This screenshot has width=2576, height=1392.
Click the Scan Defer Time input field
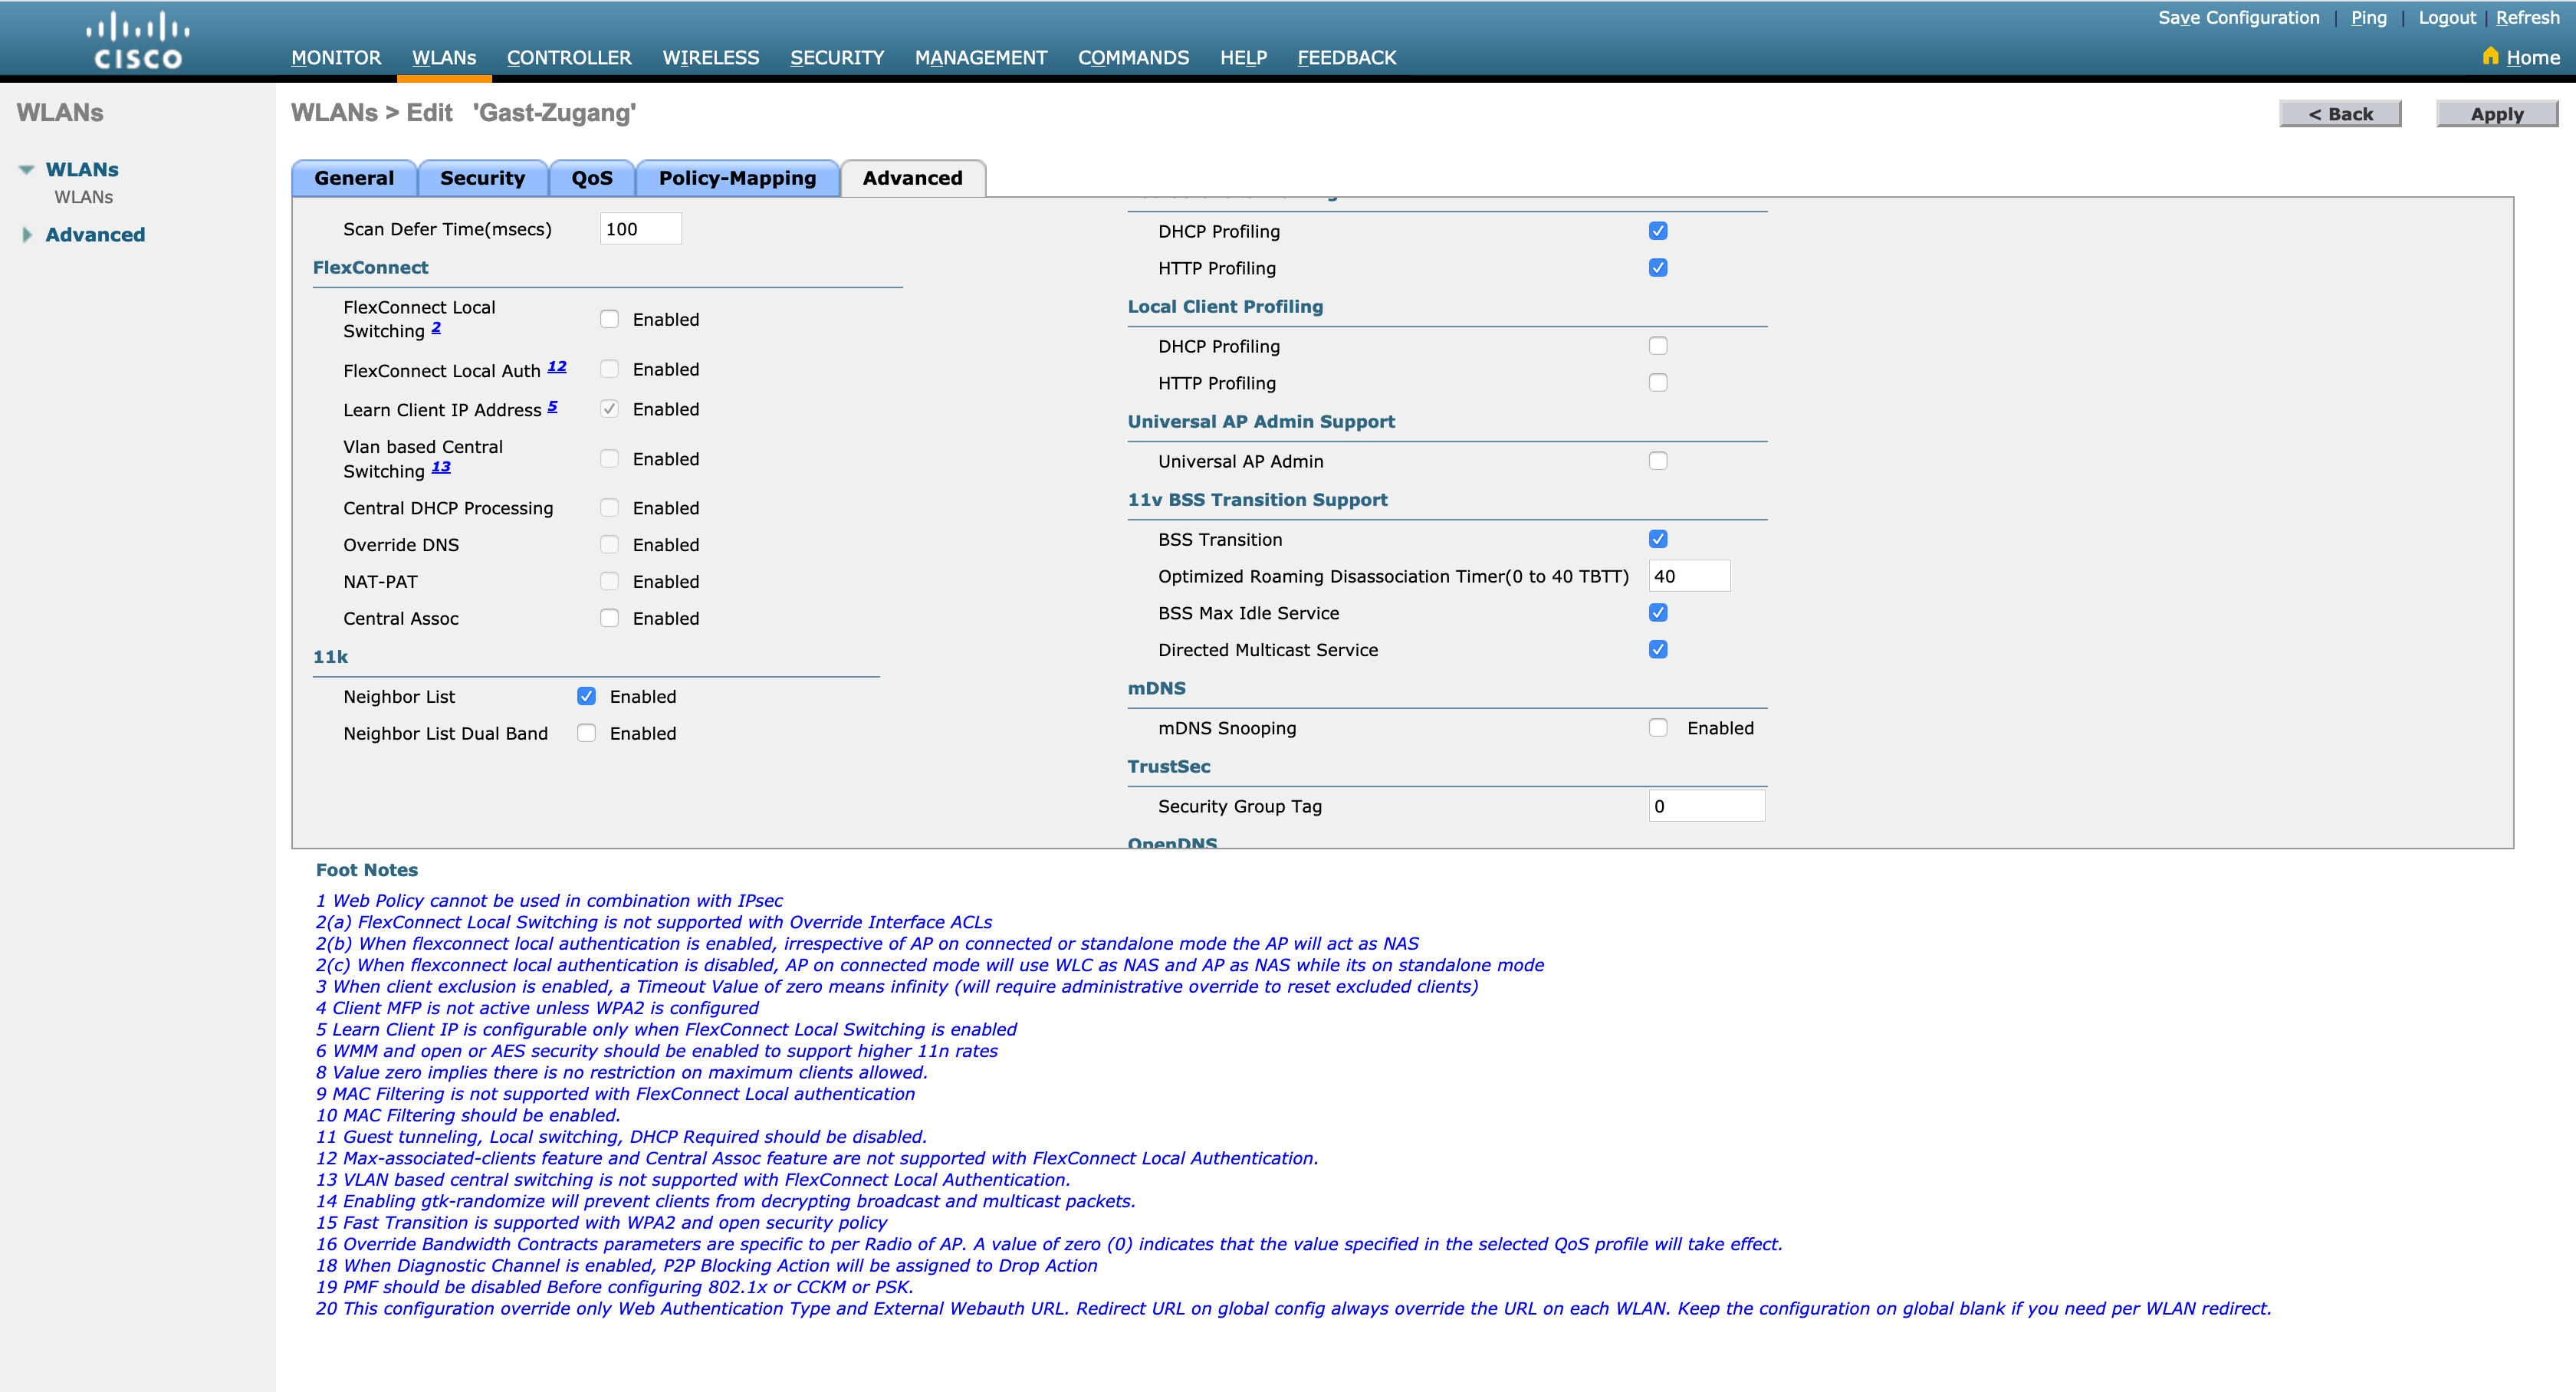pos(640,229)
